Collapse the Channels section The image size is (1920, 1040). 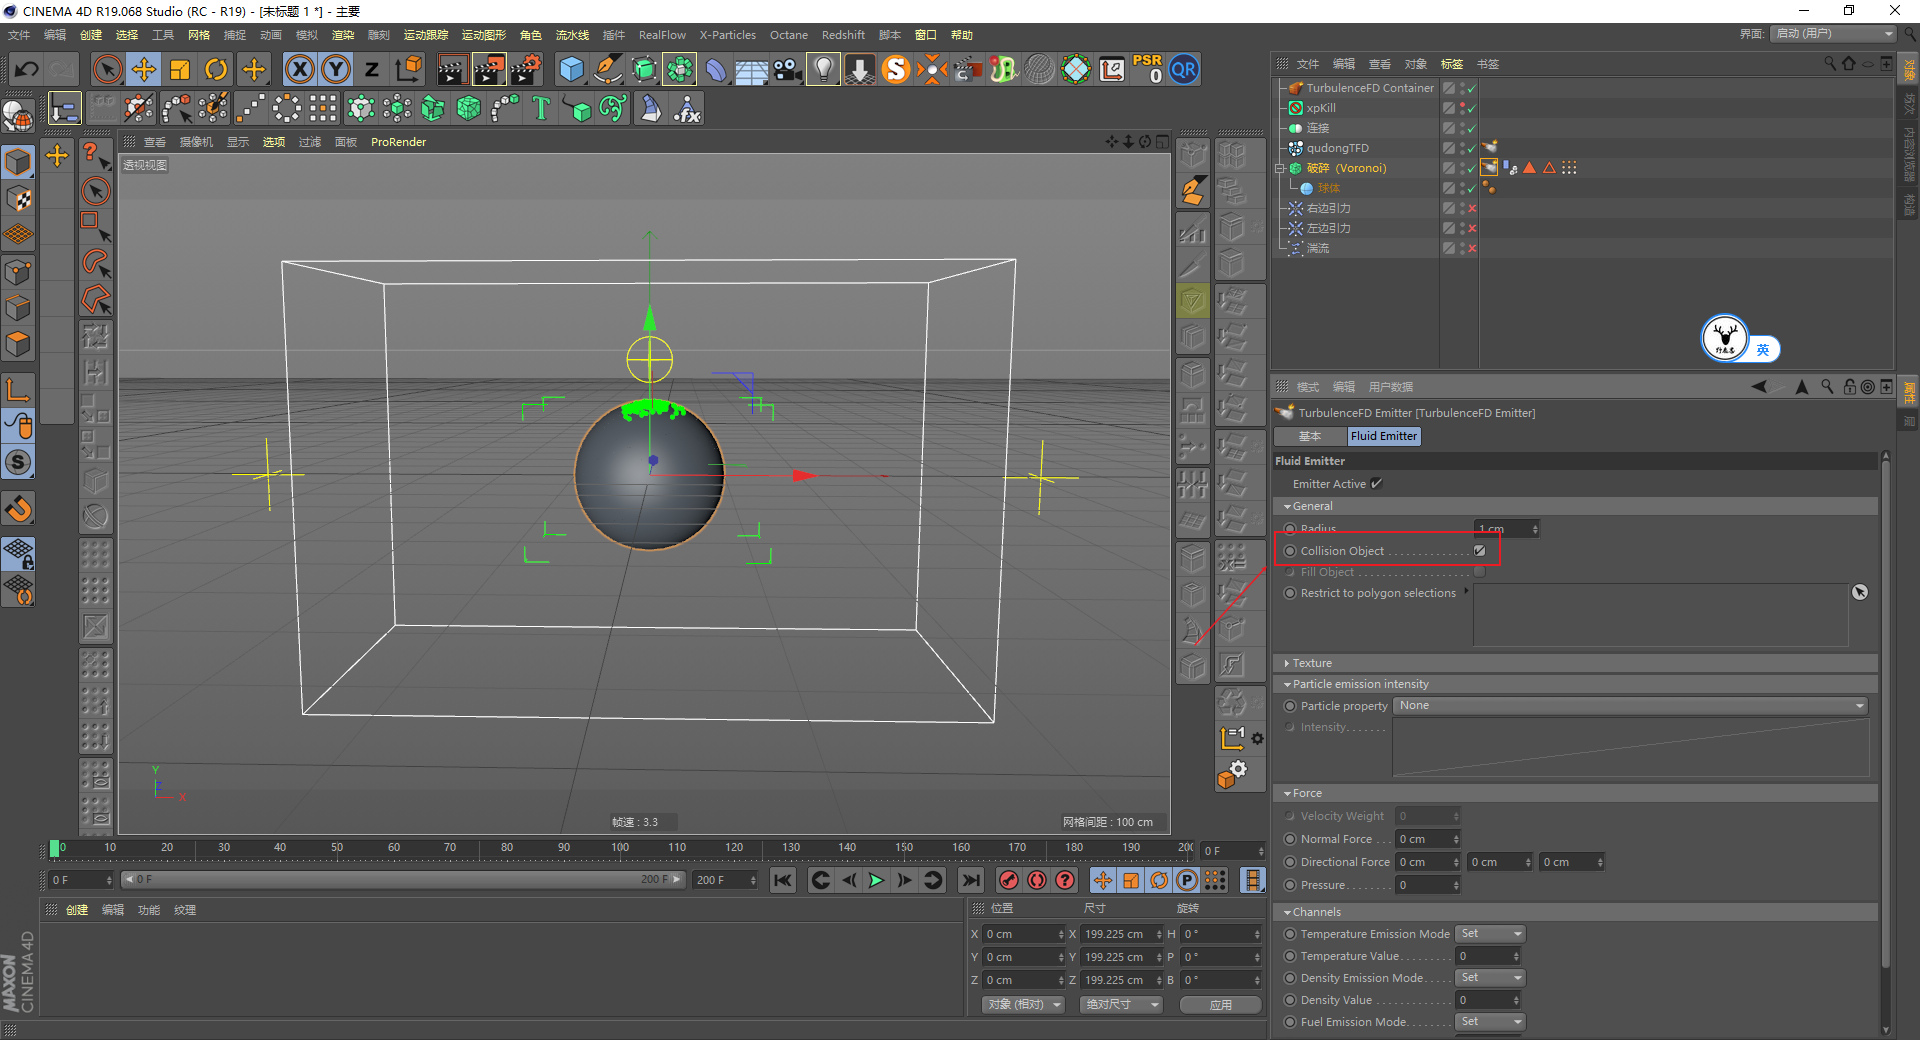coord(1287,913)
